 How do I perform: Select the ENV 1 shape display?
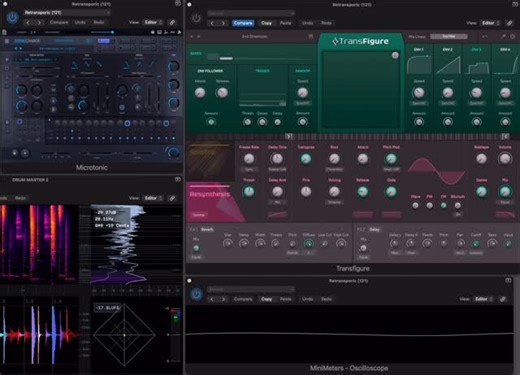pos(419,65)
